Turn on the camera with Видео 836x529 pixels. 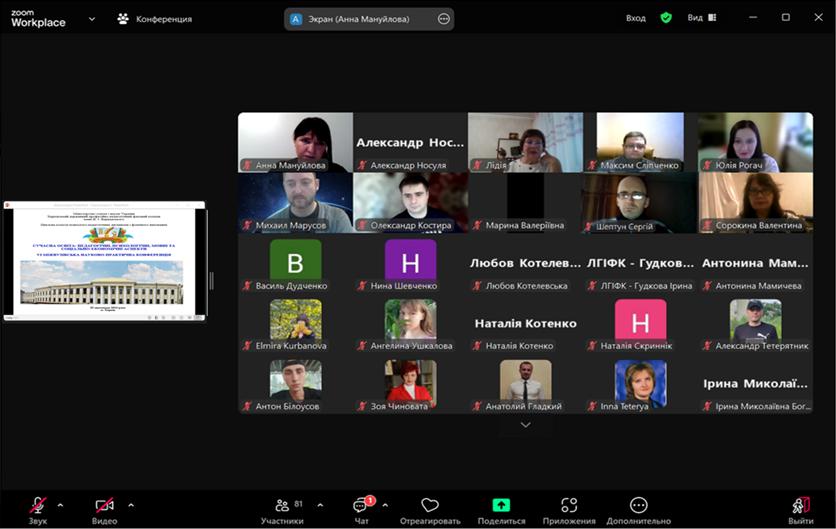coord(104,508)
